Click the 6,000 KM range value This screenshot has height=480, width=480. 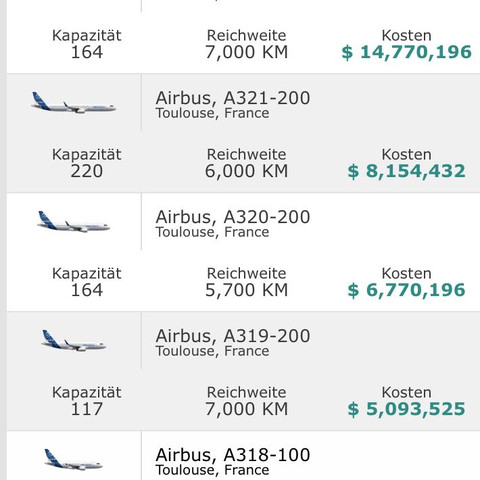tap(246, 171)
